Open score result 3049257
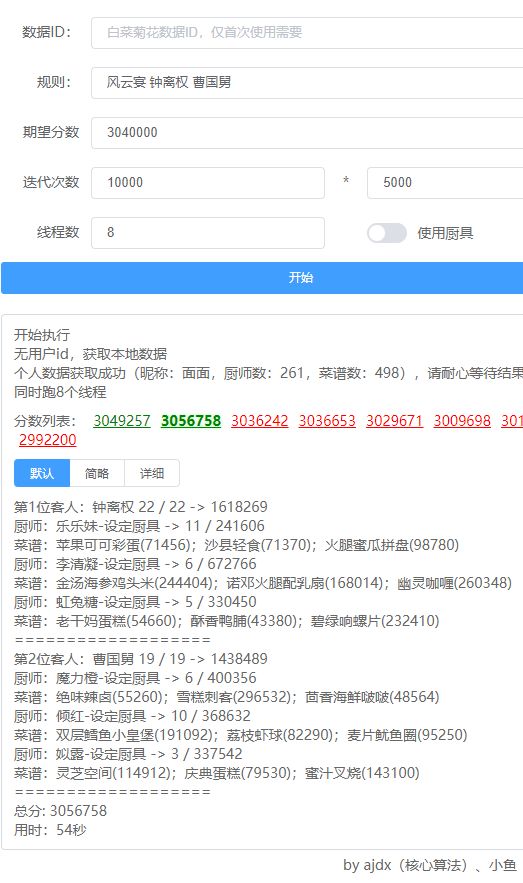 point(122,421)
